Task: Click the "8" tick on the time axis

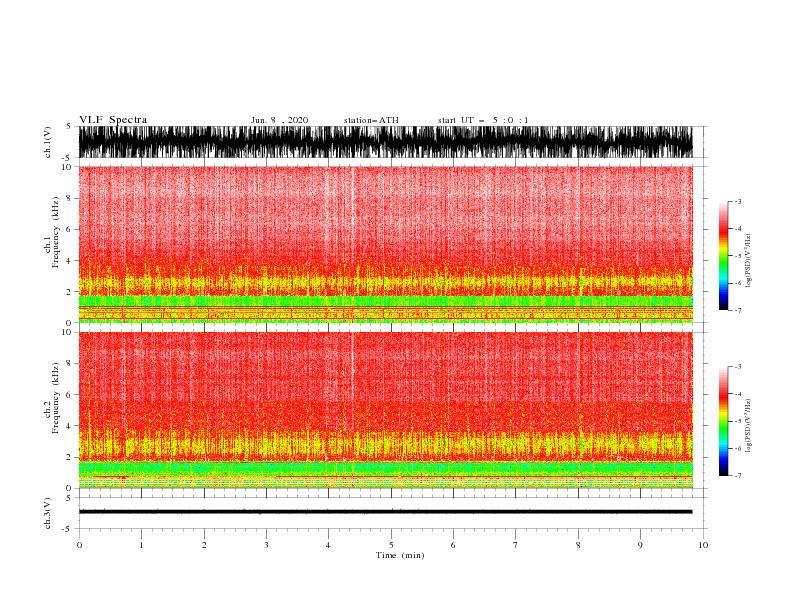Action: [578, 545]
